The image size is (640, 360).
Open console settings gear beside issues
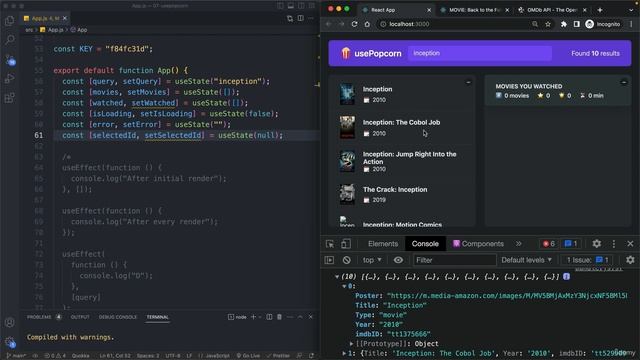click(630, 260)
